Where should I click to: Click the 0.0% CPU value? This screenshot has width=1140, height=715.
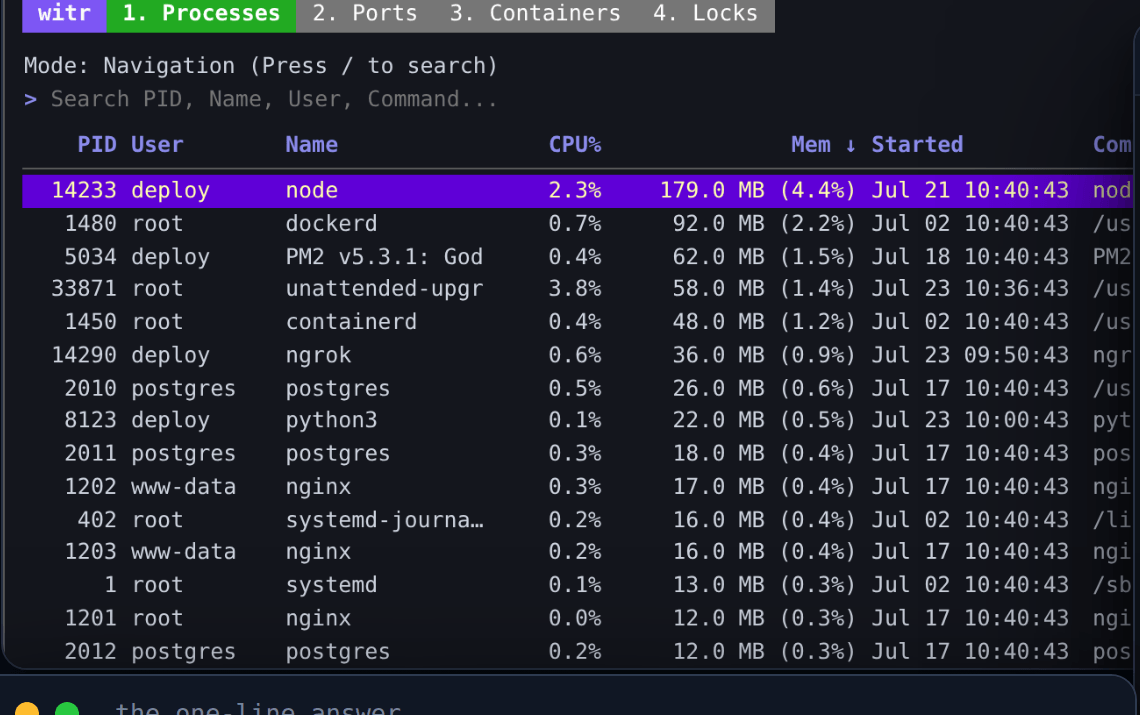(575, 618)
